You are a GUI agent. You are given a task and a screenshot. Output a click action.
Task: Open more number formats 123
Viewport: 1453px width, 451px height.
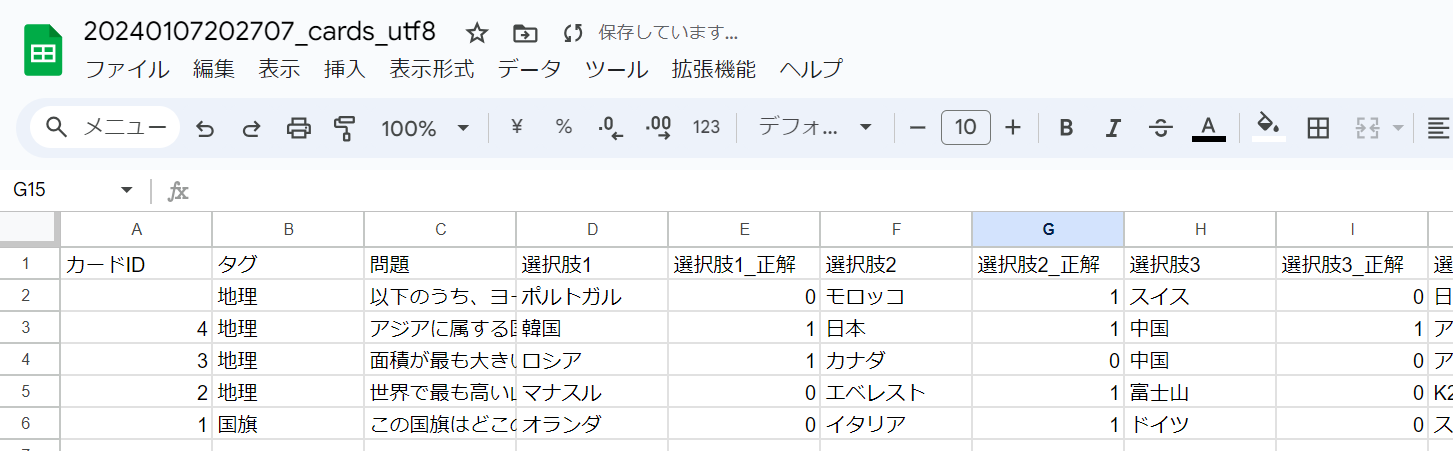pyautogui.click(x=706, y=127)
